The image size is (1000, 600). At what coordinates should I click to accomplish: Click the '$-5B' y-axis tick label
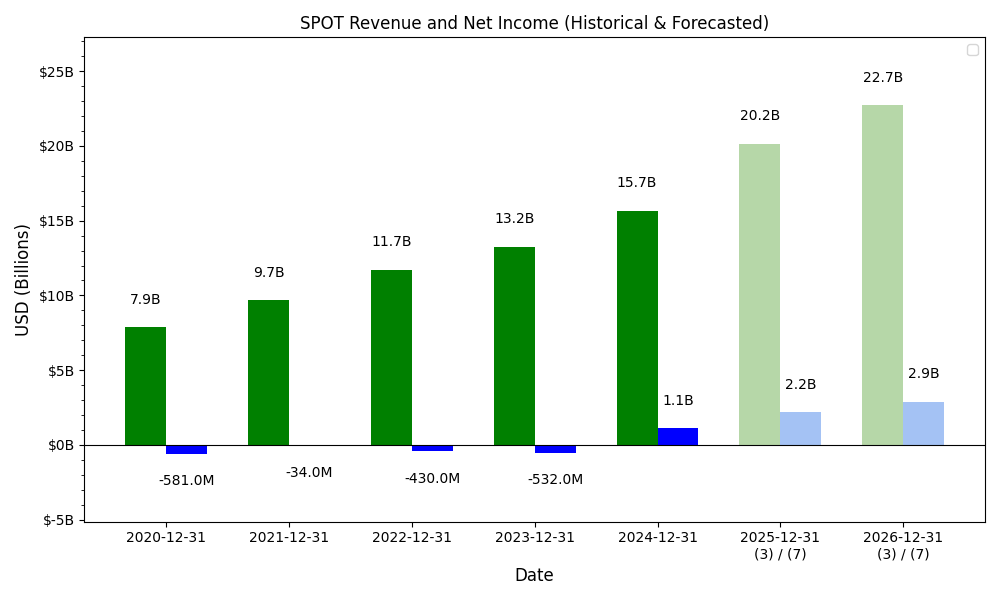tap(58, 520)
